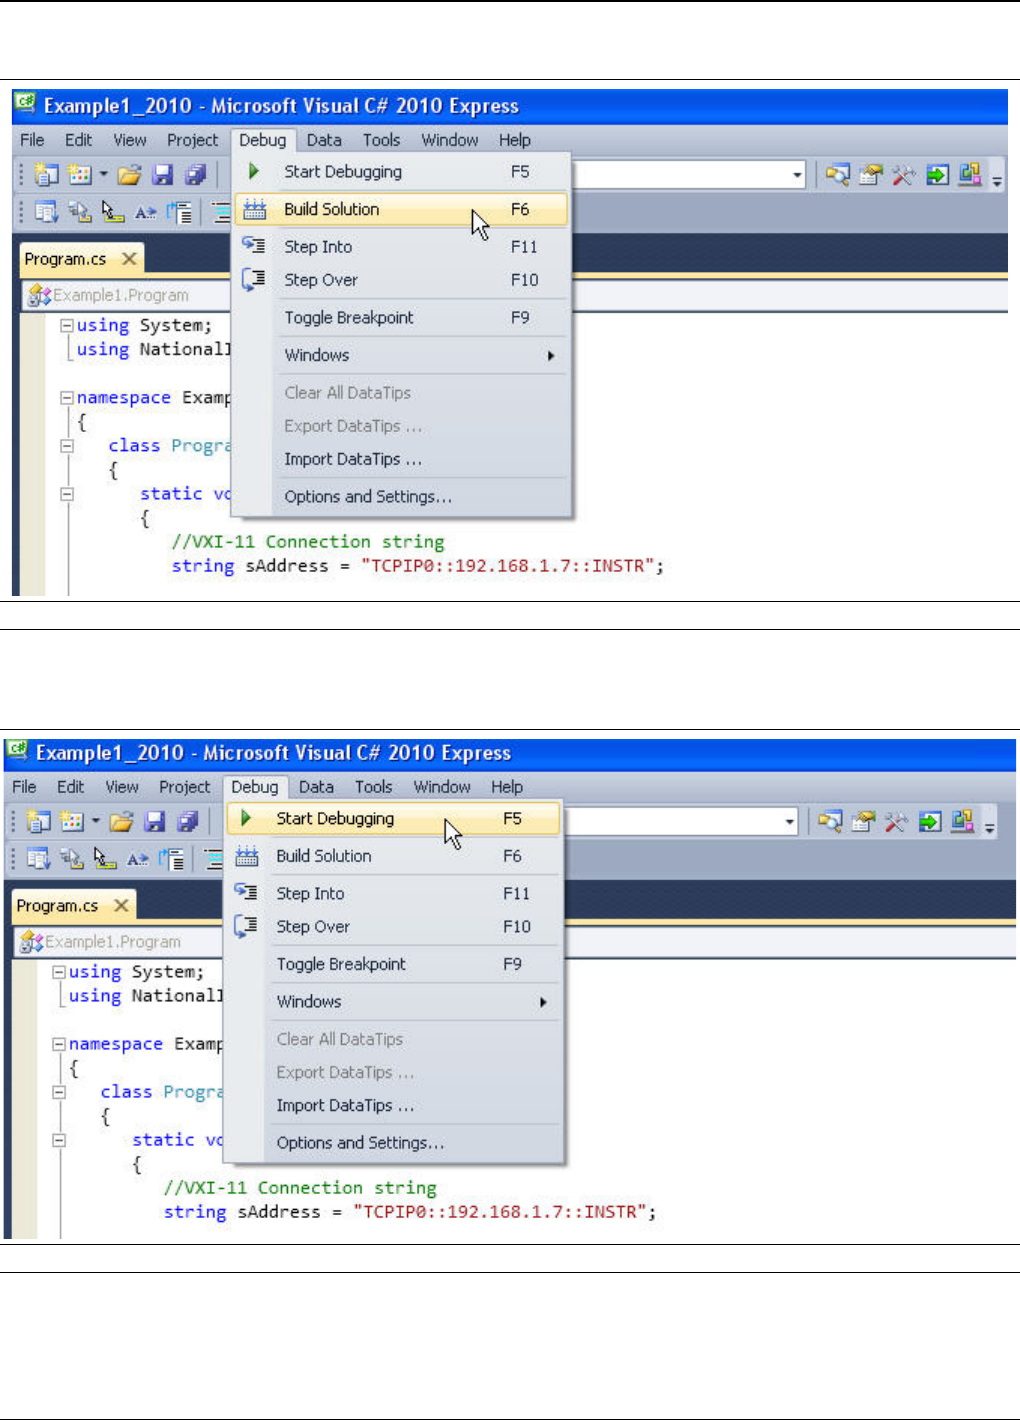This screenshot has width=1020, height=1420.
Task: Click the TCPIP0 address string in upper screenshot
Action: (508, 566)
